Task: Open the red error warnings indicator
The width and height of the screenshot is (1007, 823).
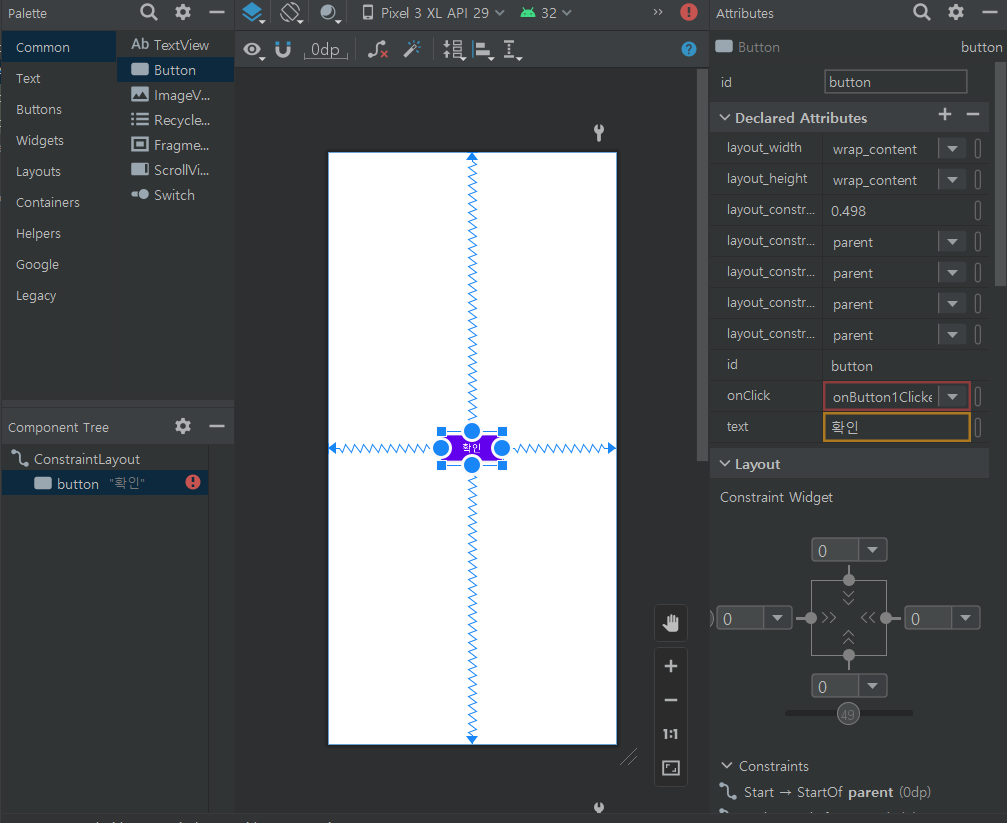Action: point(688,12)
